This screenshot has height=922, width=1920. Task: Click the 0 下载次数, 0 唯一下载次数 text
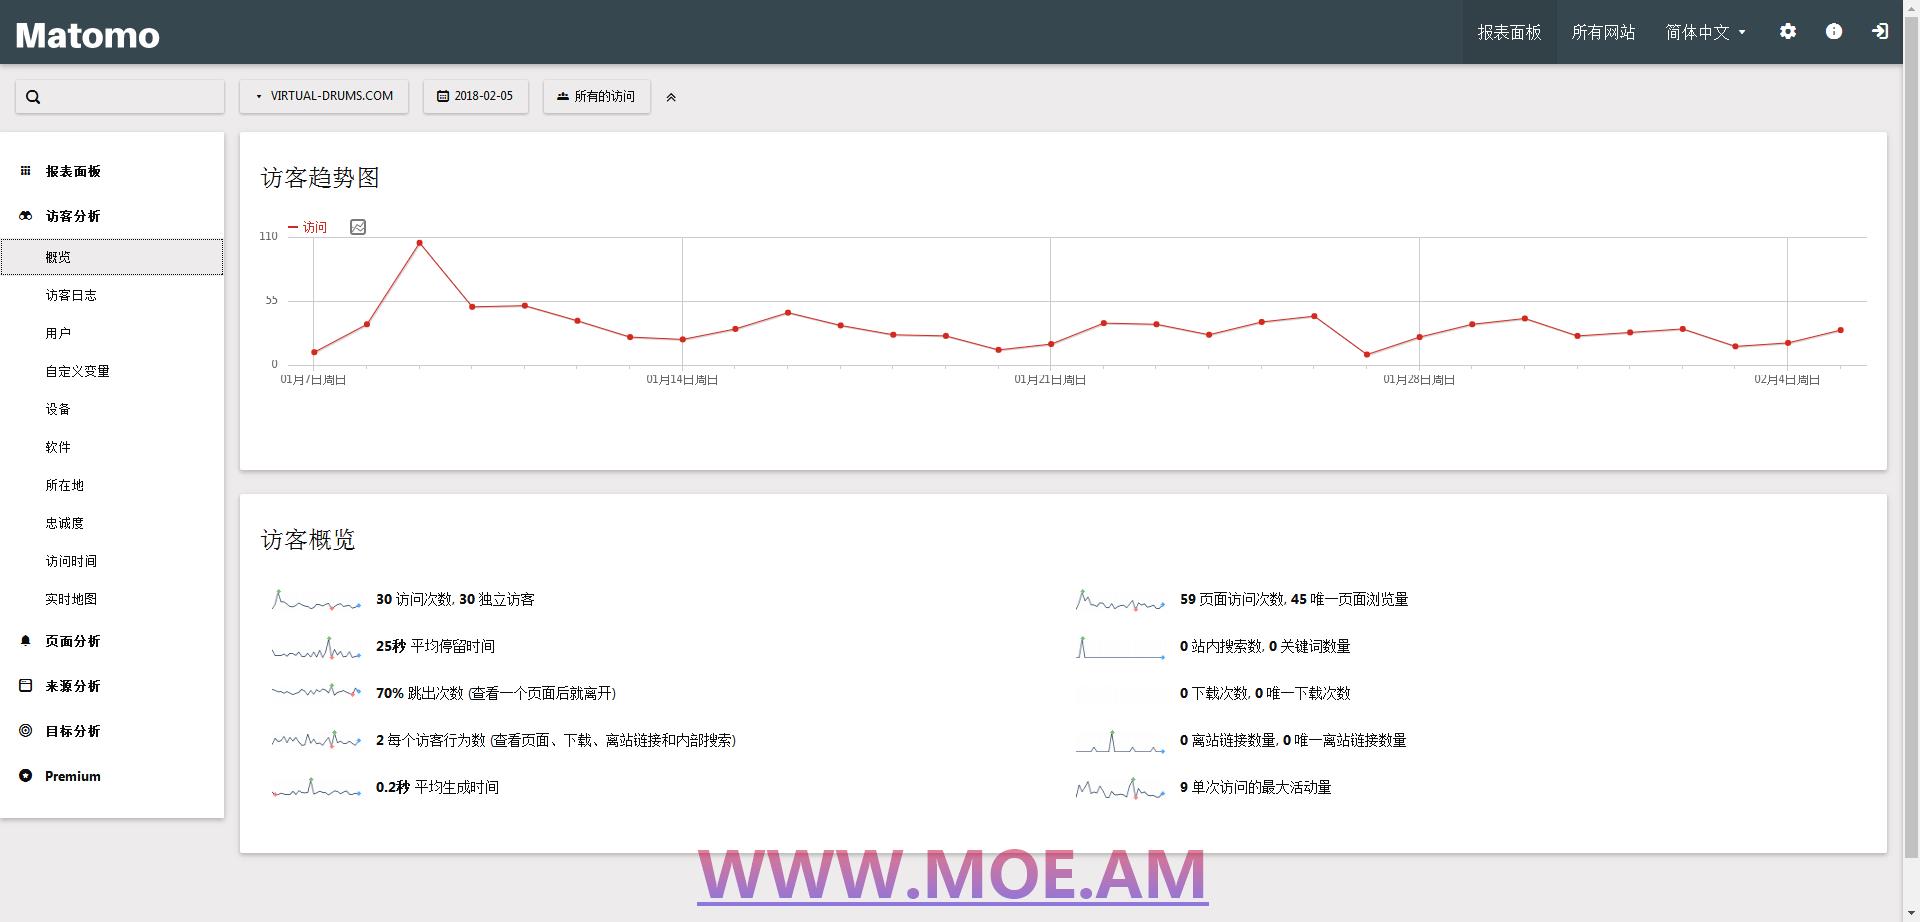click(x=1265, y=693)
